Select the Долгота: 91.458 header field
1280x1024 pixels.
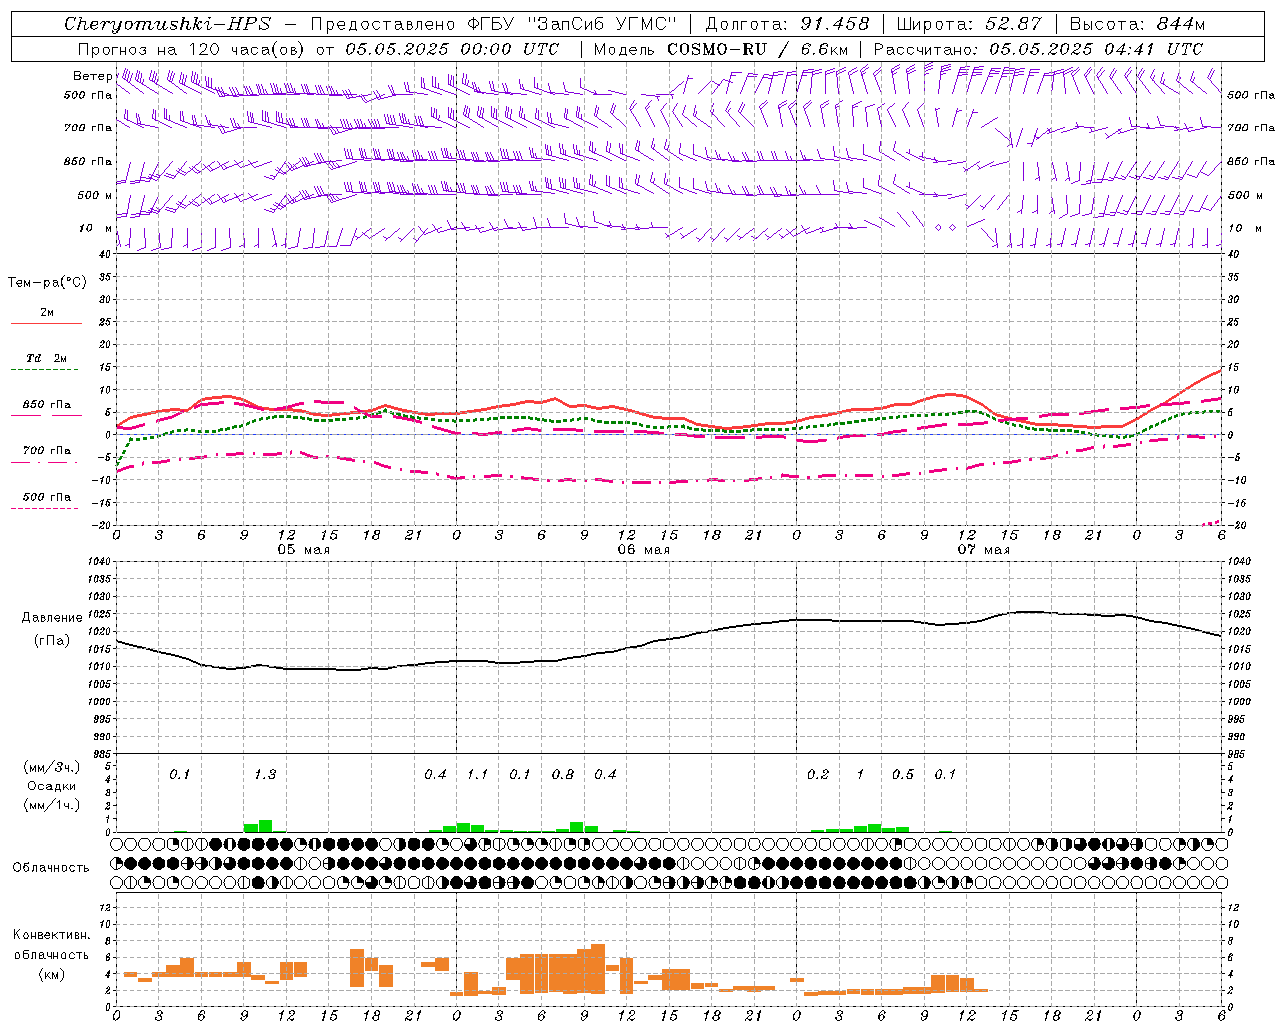pyautogui.click(x=788, y=24)
